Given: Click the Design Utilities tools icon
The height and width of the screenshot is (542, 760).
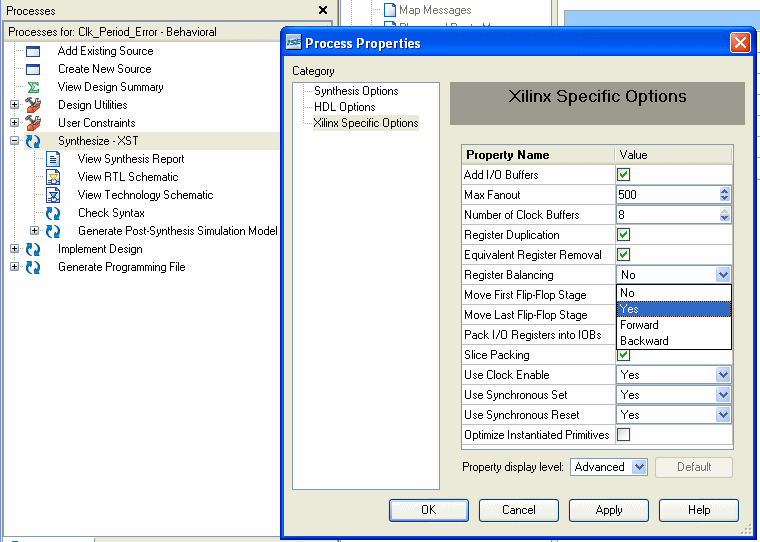Looking at the screenshot, I should [x=33, y=105].
